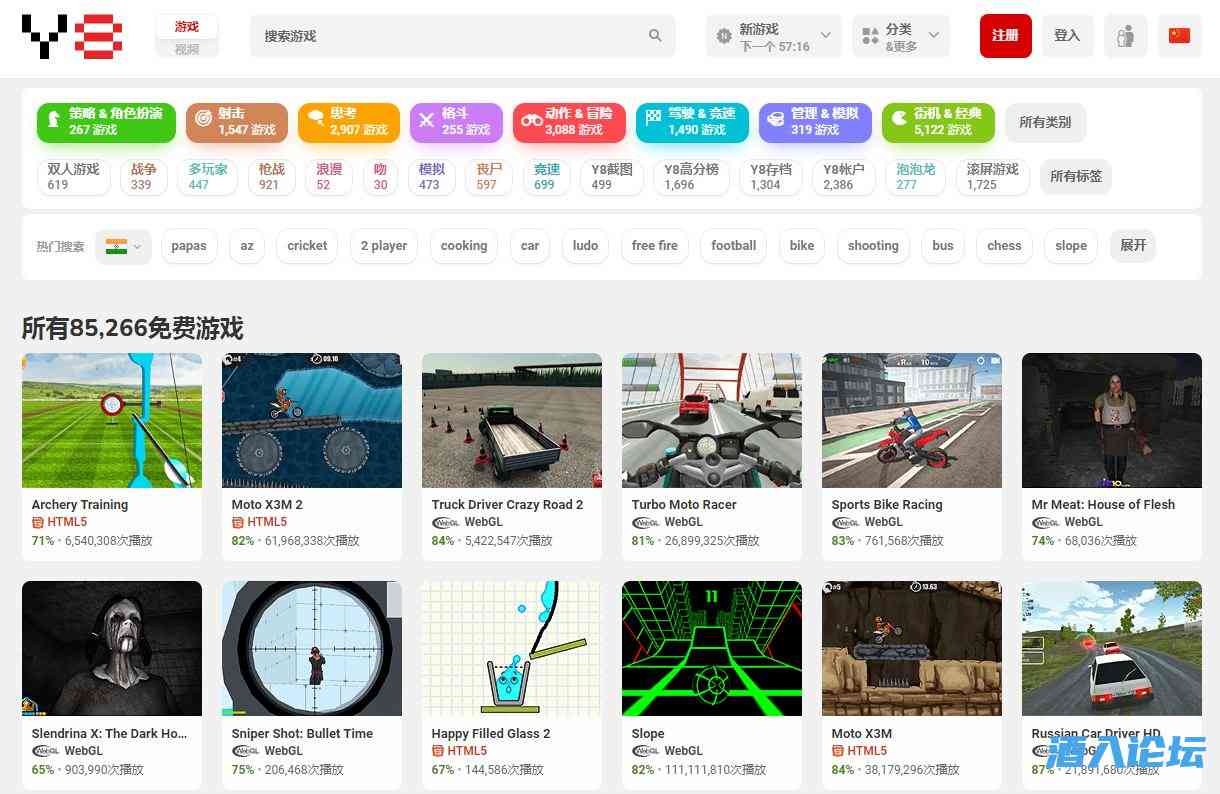1220x794 pixels.
Task: Open the India flag country dropdown
Action: tap(123, 246)
